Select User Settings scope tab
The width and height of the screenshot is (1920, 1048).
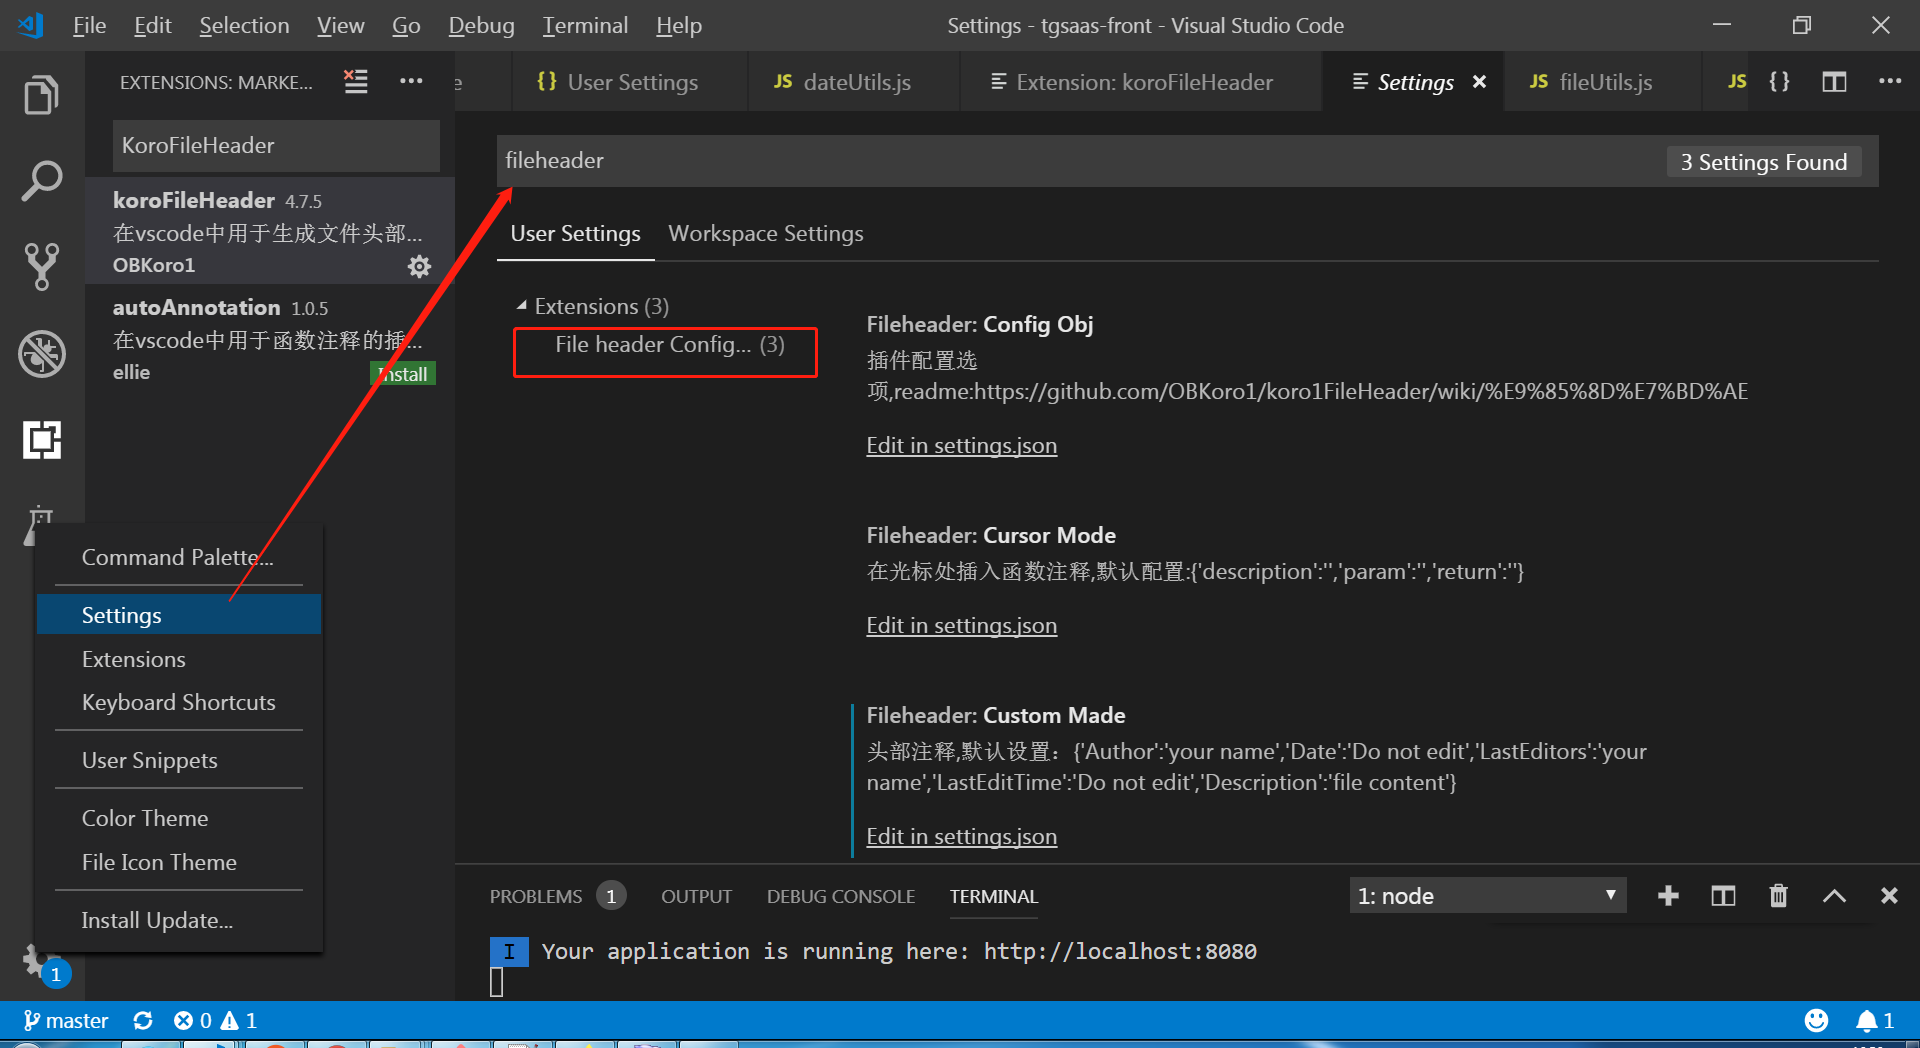[575, 233]
